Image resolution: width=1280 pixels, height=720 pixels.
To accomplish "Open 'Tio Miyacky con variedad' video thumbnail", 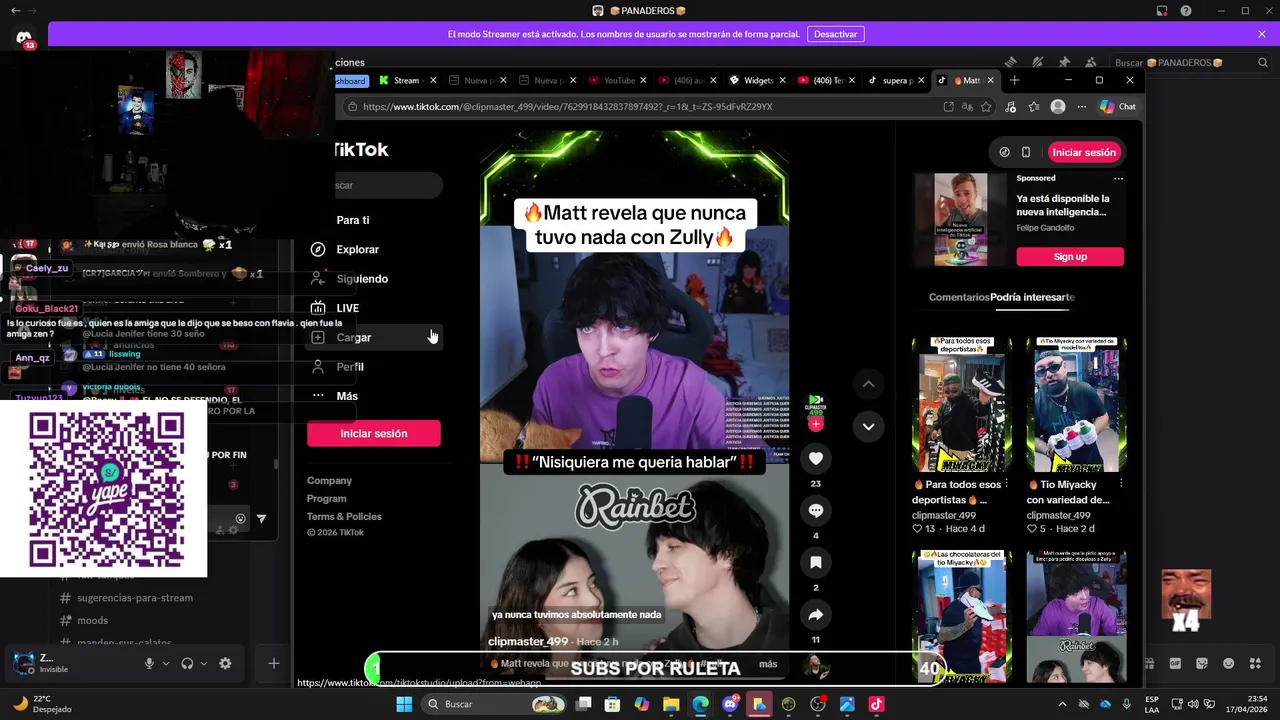I will (1076, 404).
